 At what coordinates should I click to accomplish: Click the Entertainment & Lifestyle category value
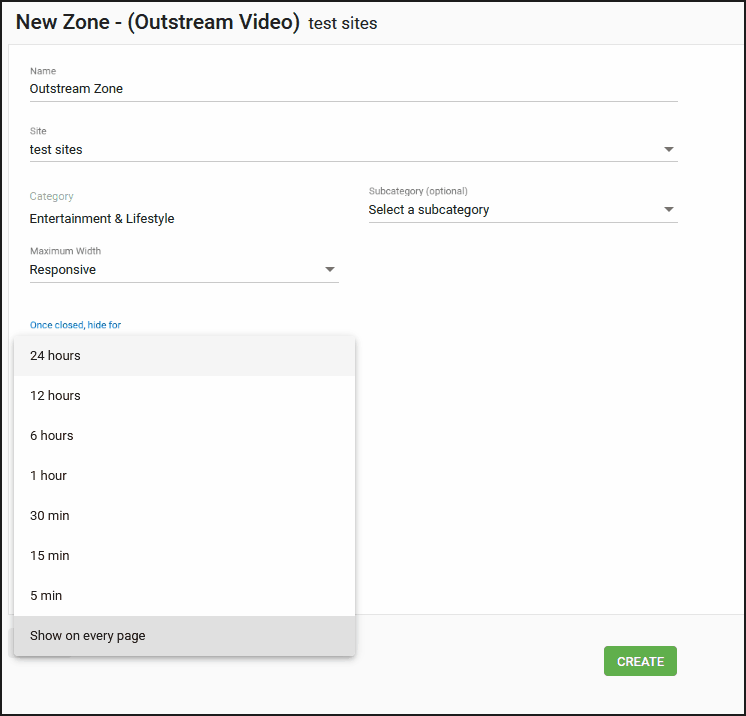click(102, 218)
